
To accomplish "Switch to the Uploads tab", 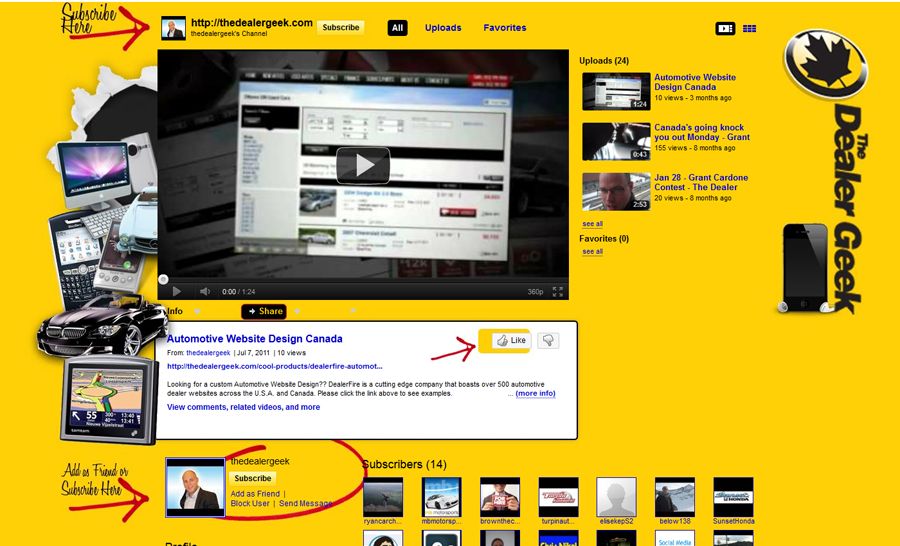I will pyautogui.click(x=443, y=28).
